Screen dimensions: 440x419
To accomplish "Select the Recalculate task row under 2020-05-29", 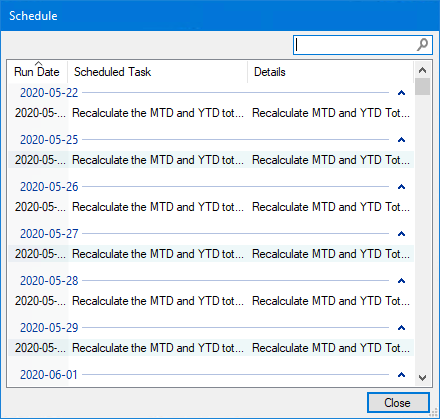I will click(x=211, y=348).
